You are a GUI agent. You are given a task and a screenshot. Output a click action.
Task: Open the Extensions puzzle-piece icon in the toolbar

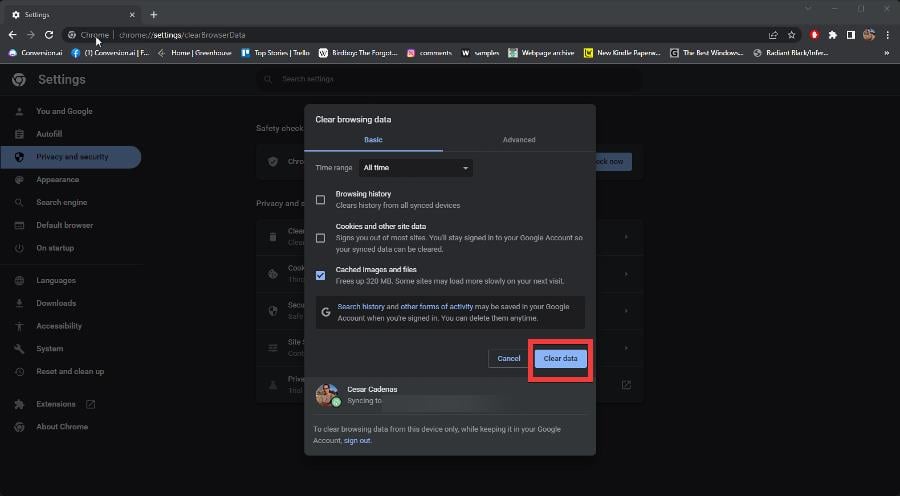pos(832,35)
